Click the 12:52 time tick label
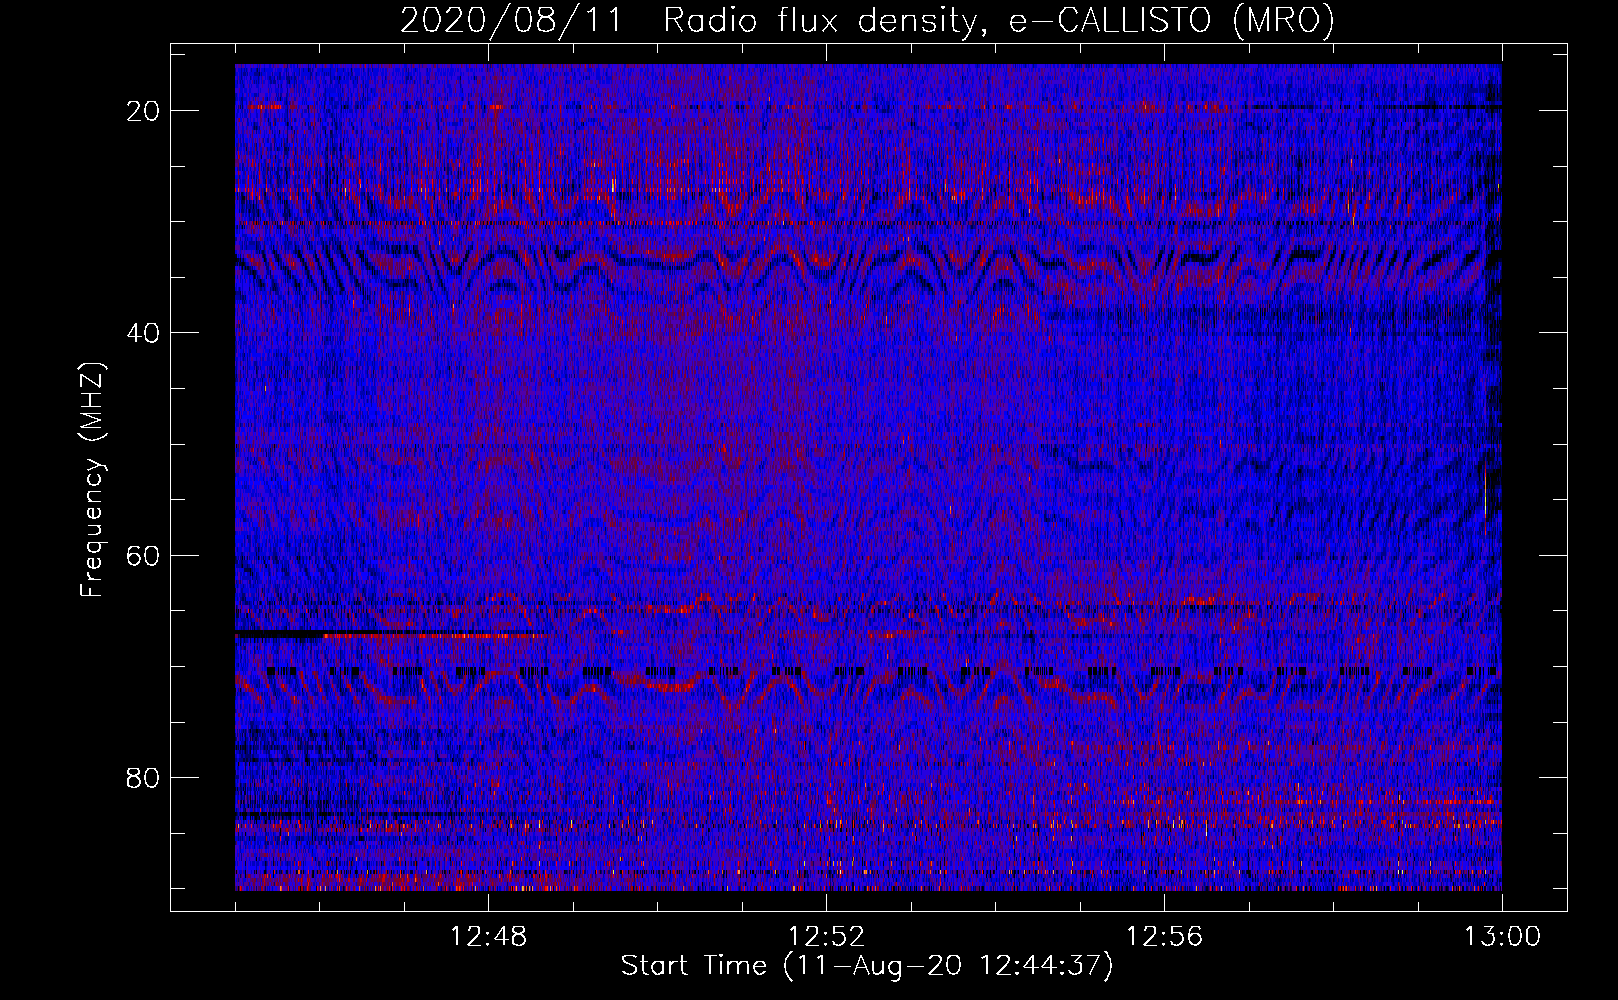 pos(826,937)
